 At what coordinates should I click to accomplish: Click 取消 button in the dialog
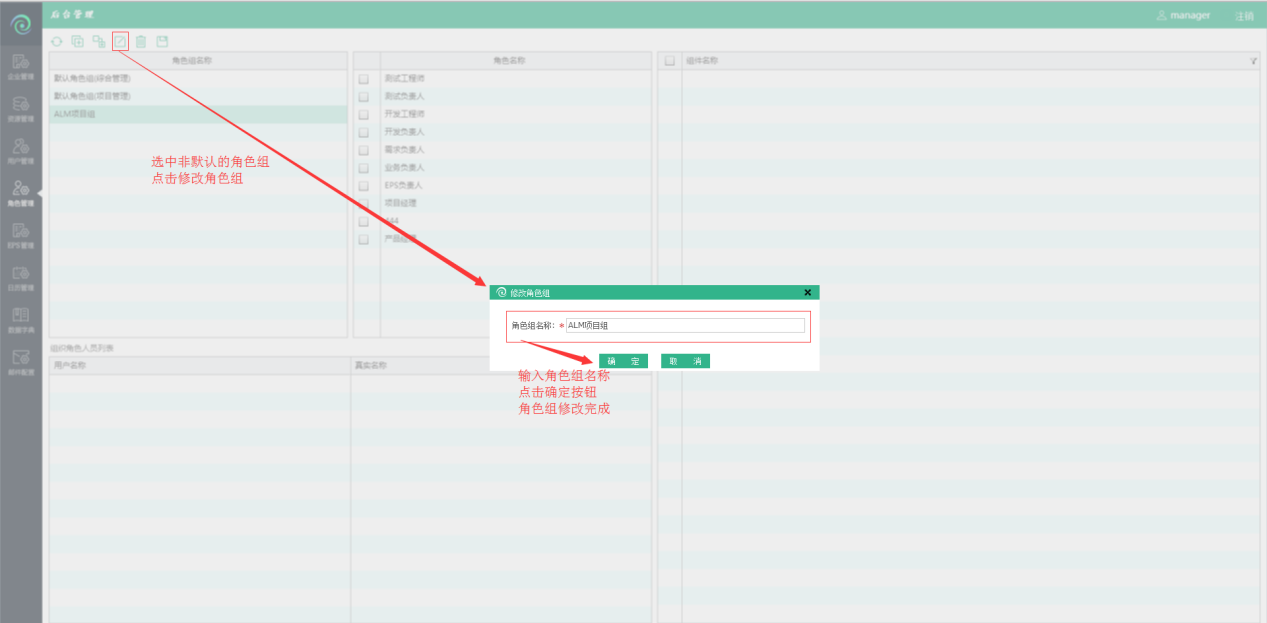[685, 361]
